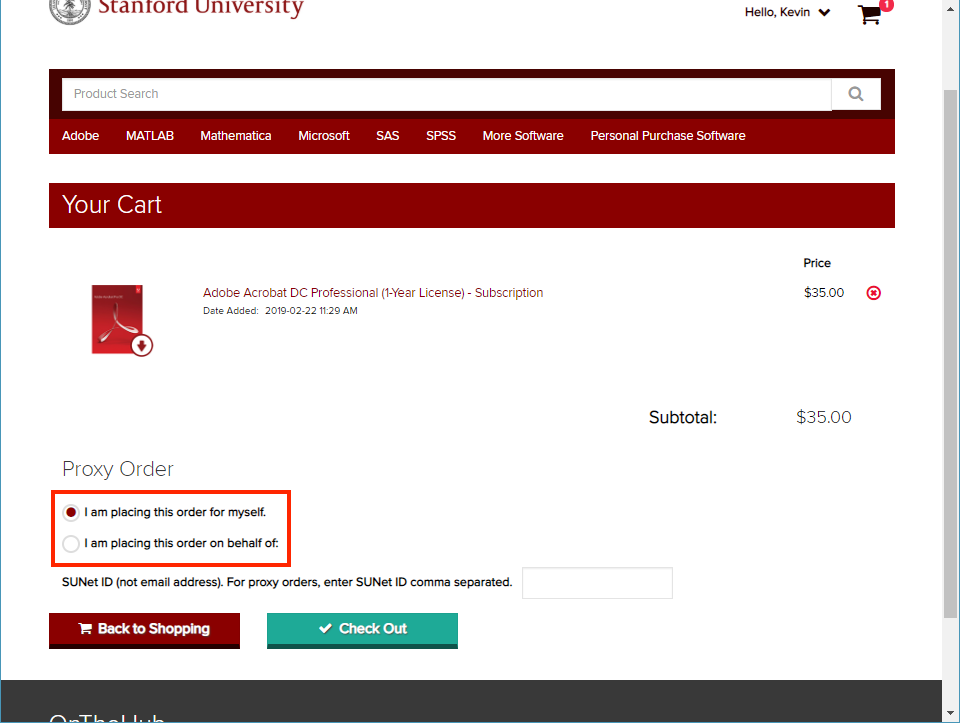Open Personal Purchase Software section
Screen dimensions: 960x723
click(x=667, y=136)
